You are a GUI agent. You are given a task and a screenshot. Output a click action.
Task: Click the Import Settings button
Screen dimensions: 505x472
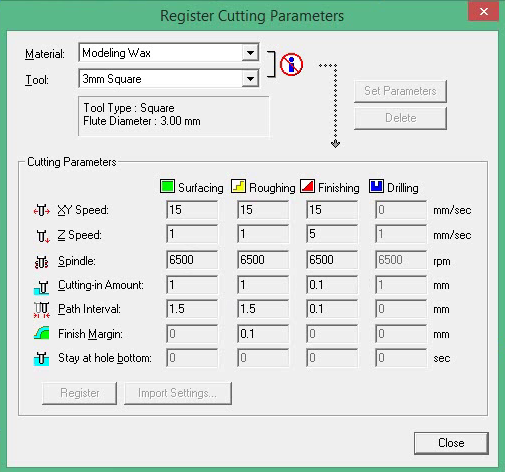coord(178,393)
